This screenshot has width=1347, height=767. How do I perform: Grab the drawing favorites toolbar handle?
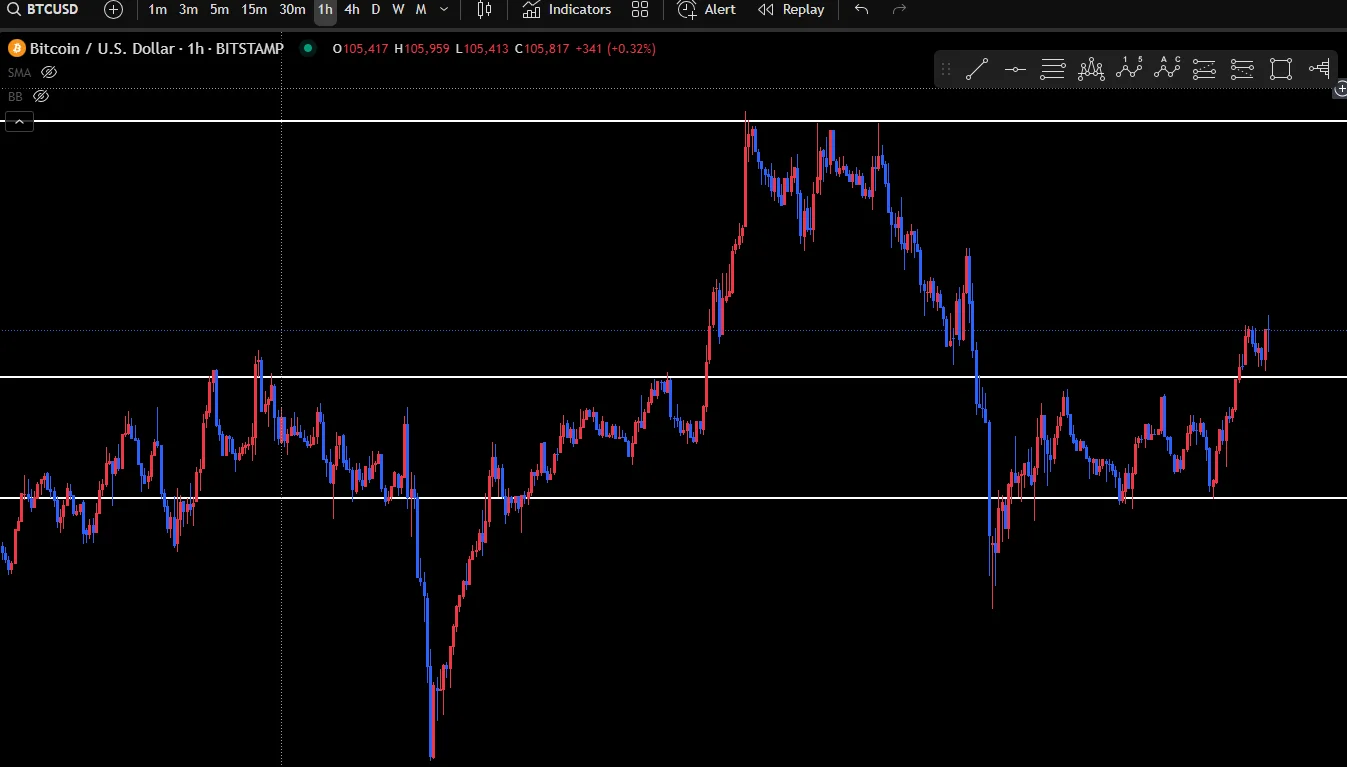point(946,69)
